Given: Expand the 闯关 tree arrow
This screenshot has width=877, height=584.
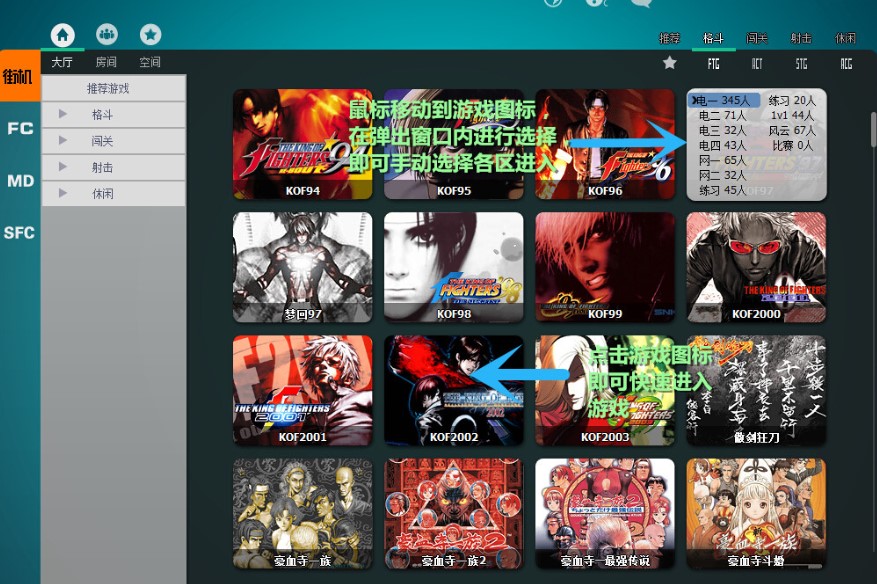Looking at the screenshot, I should point(63,140).
